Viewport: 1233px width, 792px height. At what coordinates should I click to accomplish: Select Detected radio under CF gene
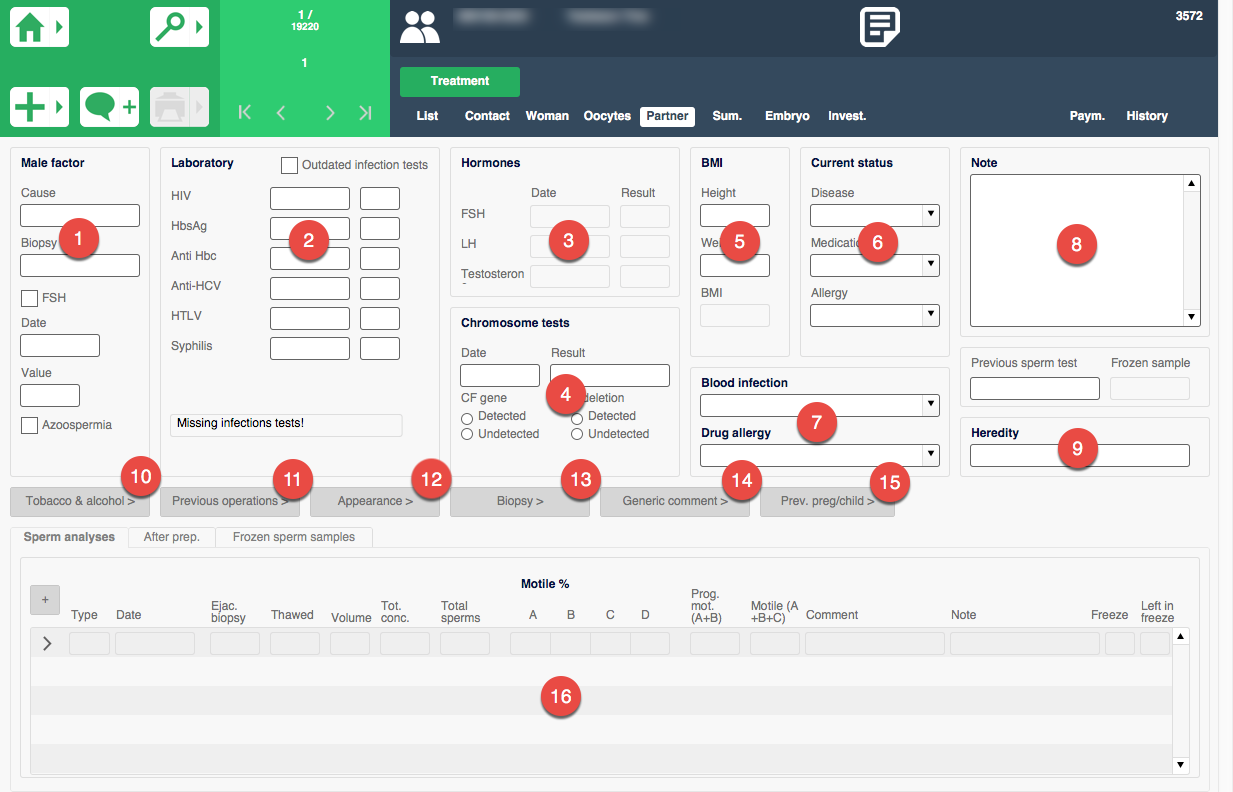coord(467,416)
